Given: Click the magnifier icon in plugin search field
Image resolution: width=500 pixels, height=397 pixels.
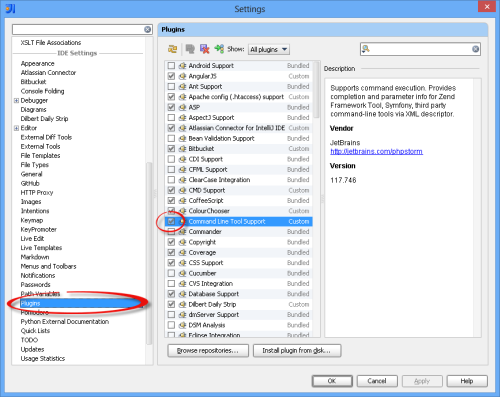Looking at the screenshot, I should [366, 49].
